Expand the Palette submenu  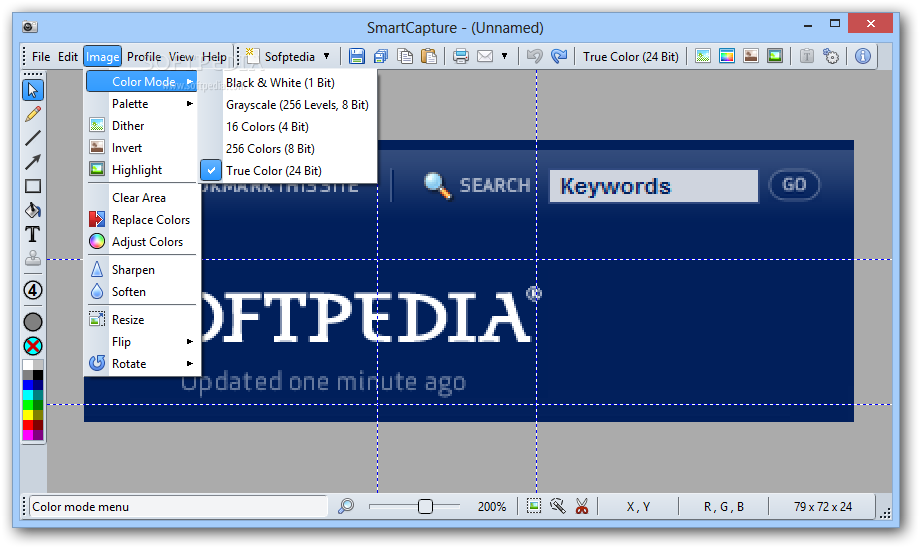click(142, 104)
